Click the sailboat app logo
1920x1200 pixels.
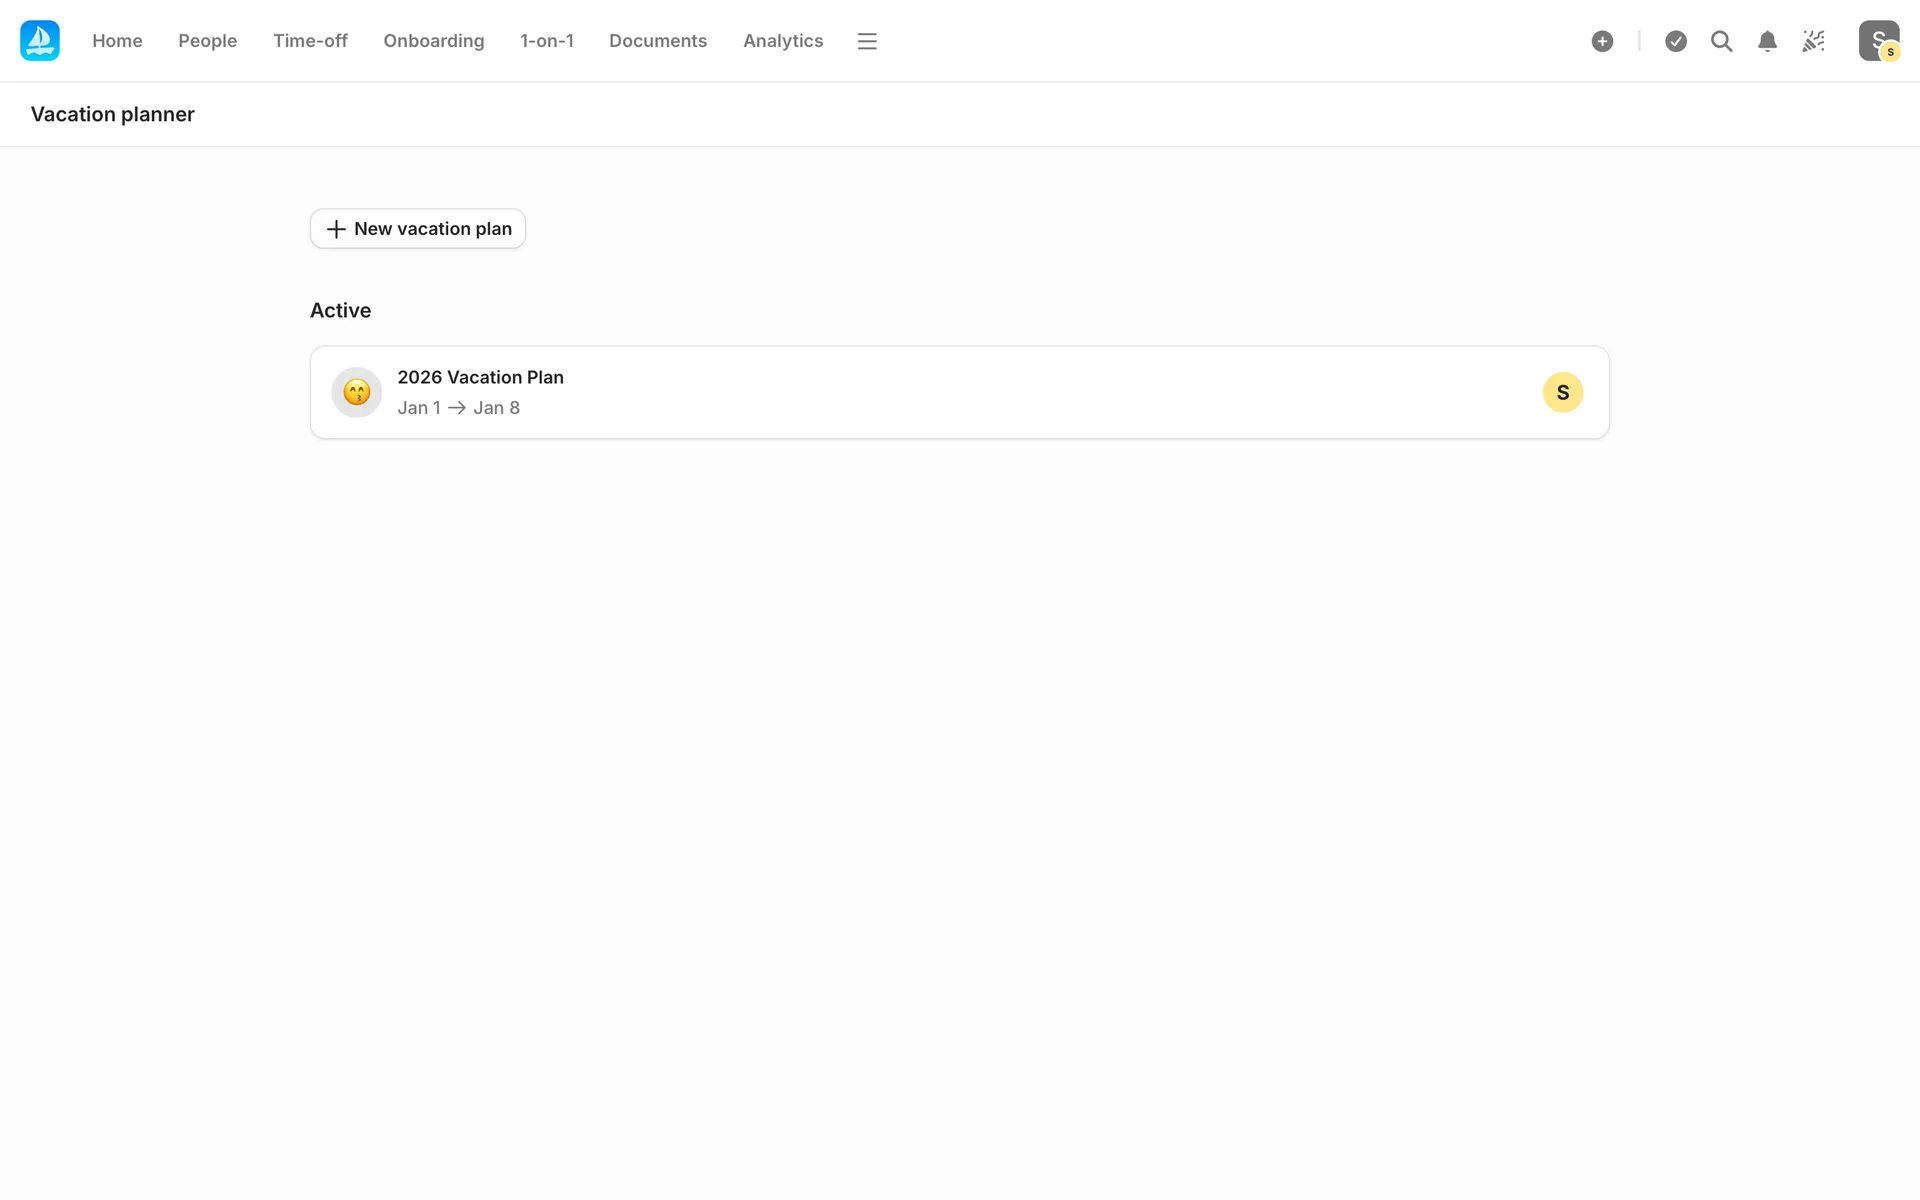pyautogui.click(x=40, y=41)
